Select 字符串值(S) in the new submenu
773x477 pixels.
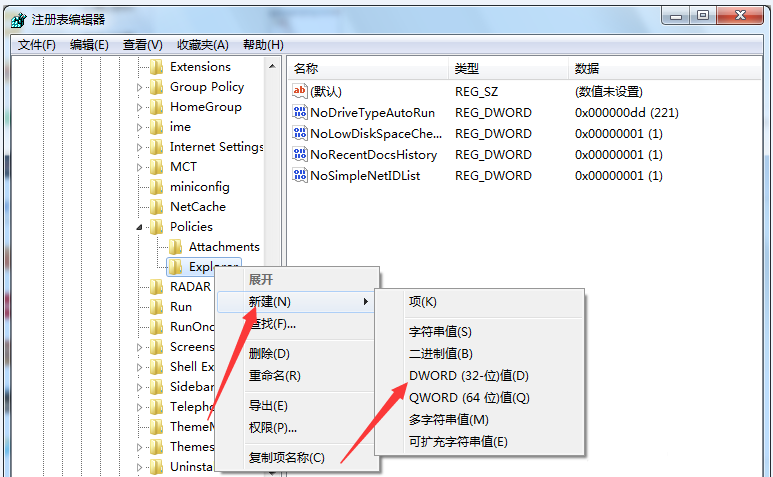[440, 332]
